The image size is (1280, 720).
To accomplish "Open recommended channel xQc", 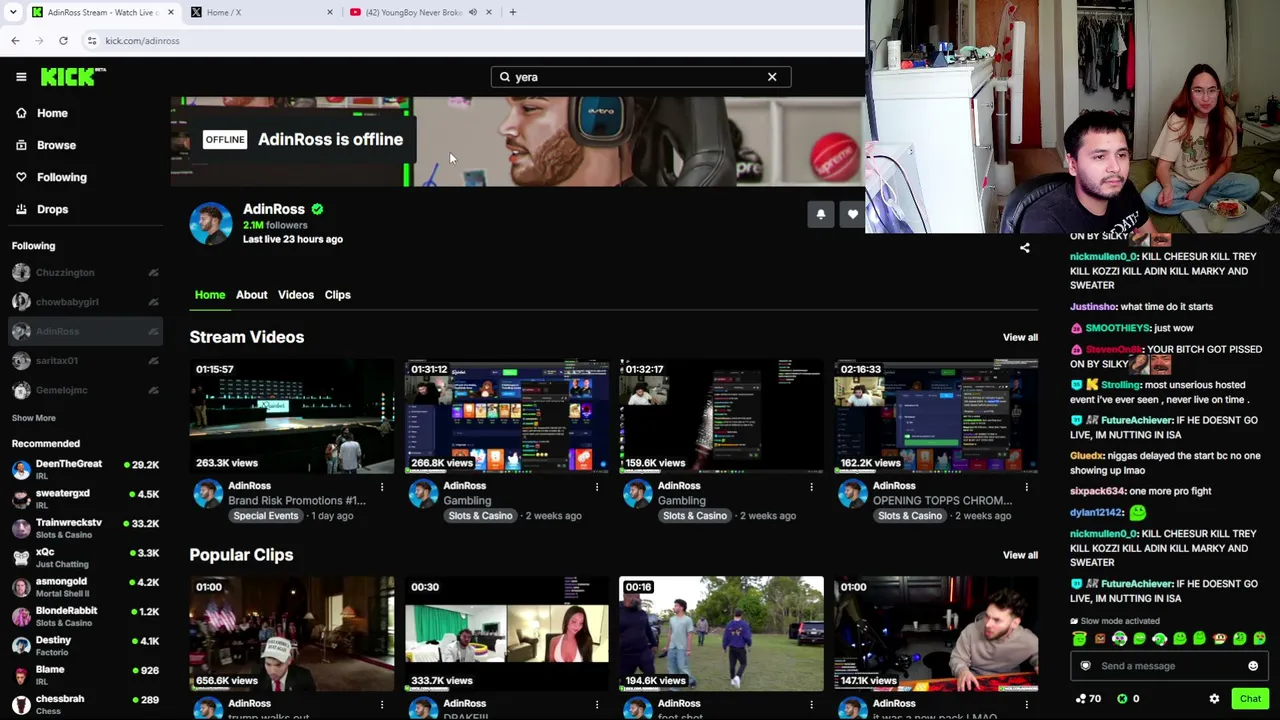I will click(86, 557).
